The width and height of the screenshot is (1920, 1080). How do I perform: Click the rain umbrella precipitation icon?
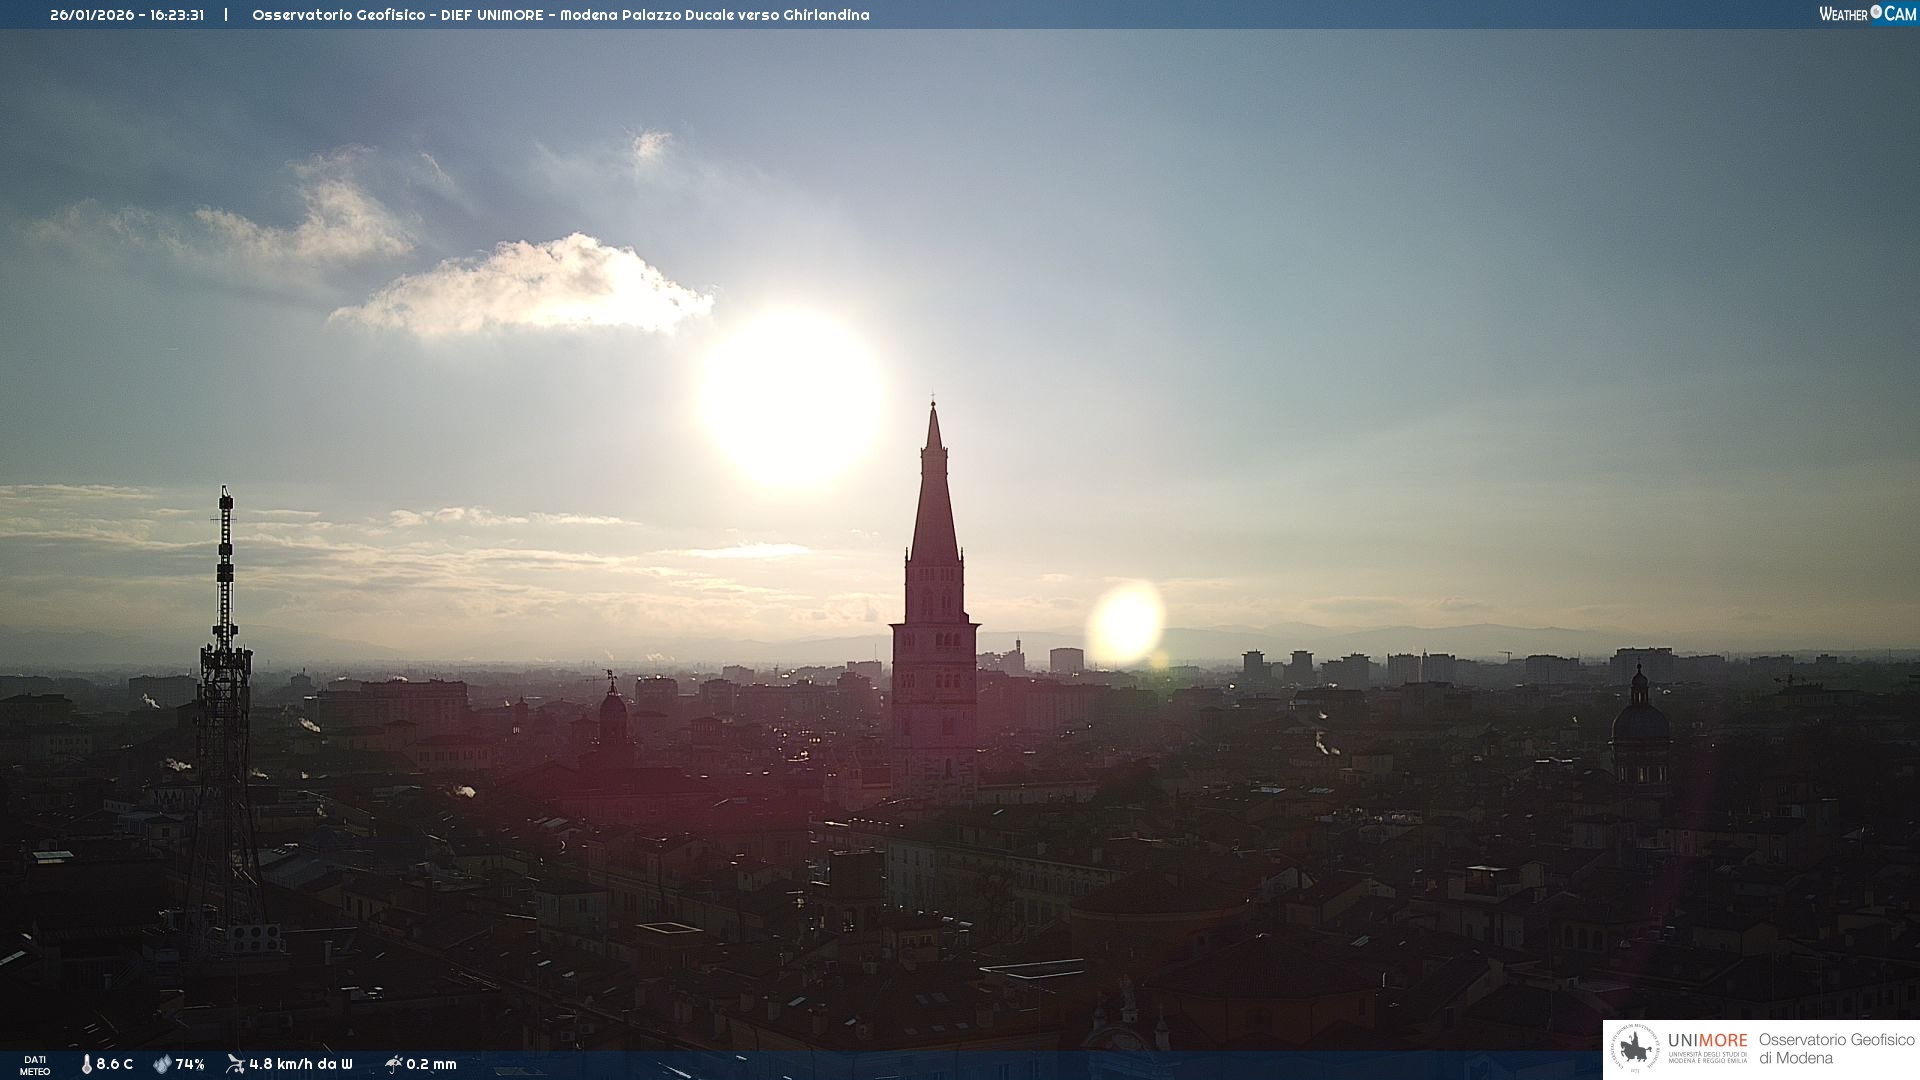point(393,1064)
